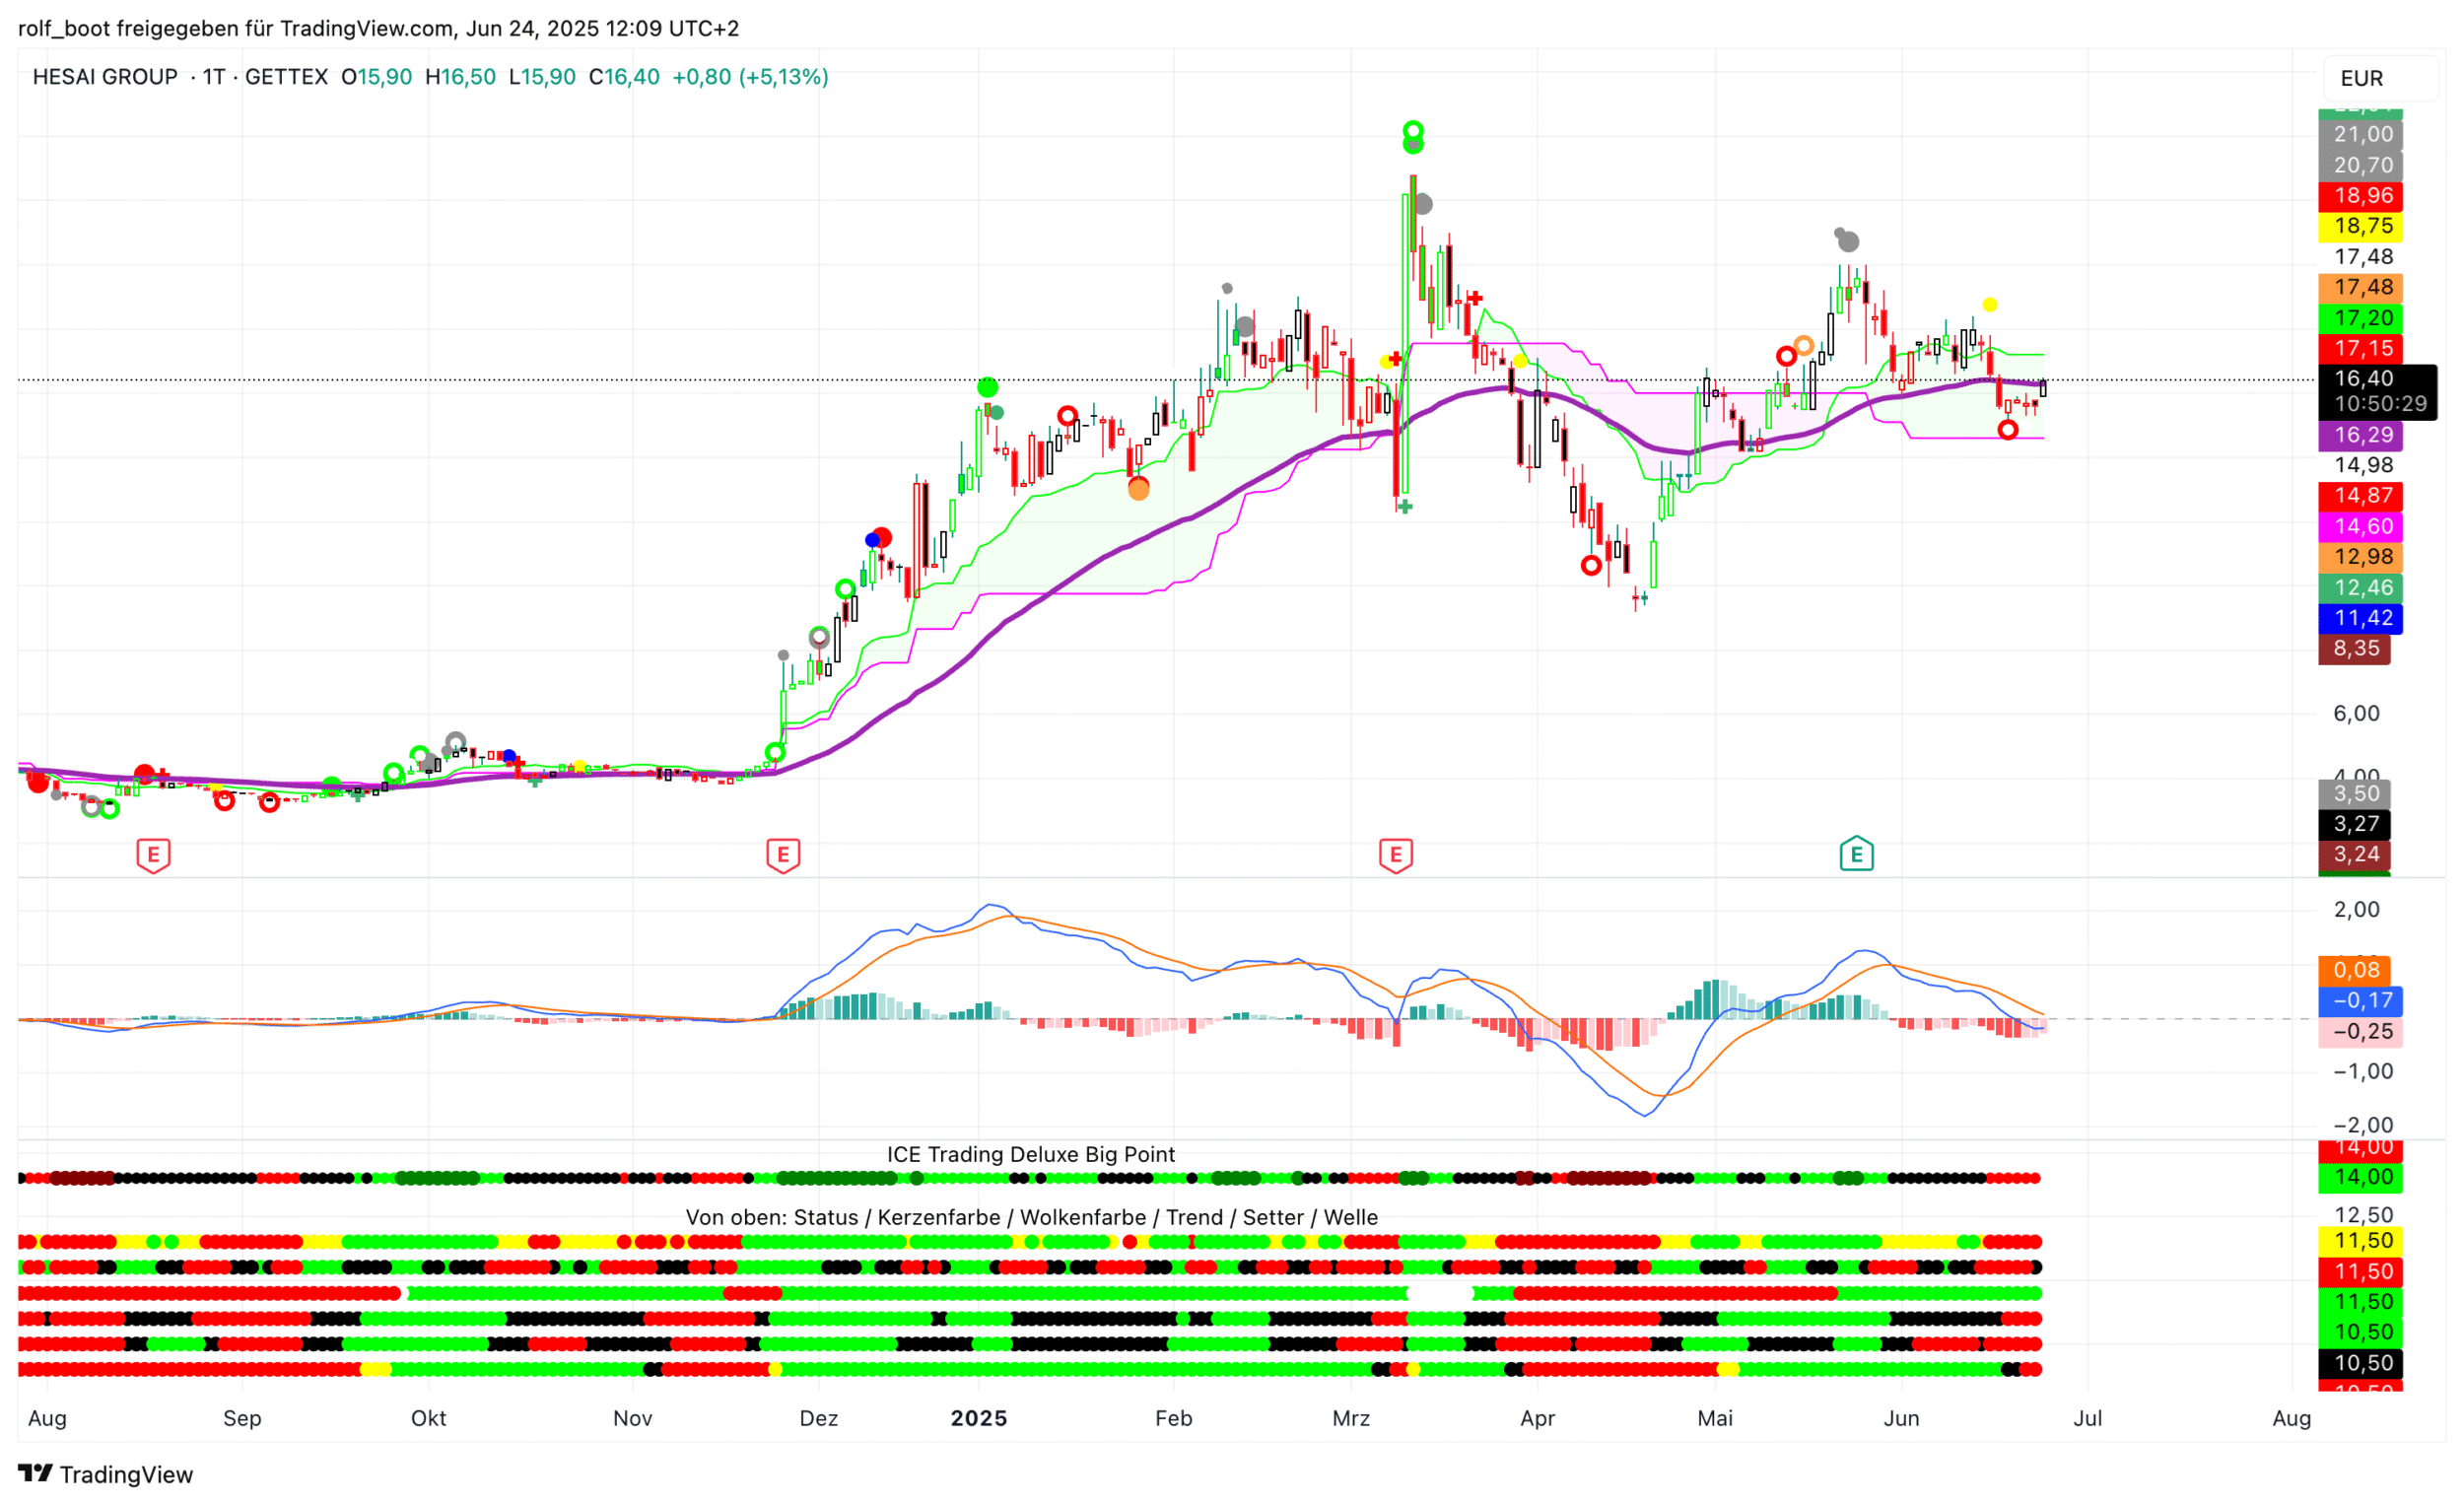
Task: Click the black 16,40 current price label
Action: coord(2364,379)
